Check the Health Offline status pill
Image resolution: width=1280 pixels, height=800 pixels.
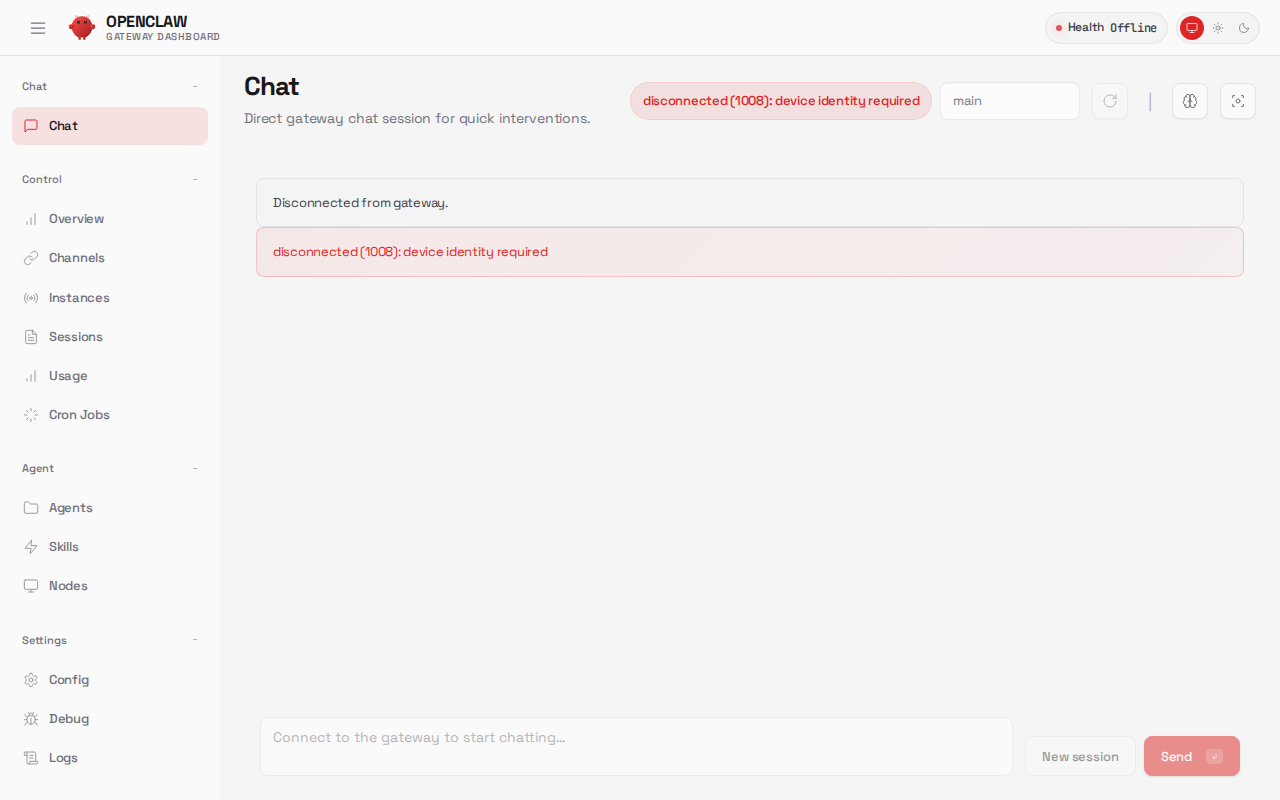(1106, 27)
